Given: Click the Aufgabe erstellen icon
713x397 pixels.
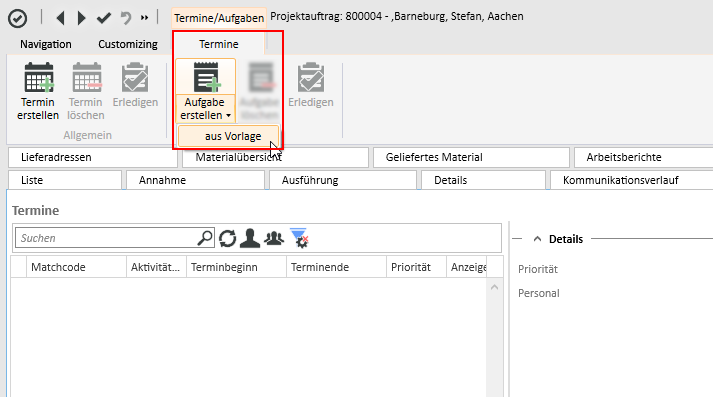Looking at the screenshot, I should [x=206, y=78].
